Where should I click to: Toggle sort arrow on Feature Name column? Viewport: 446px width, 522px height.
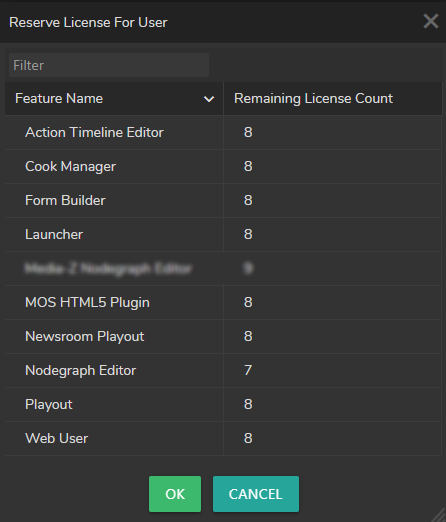tap(209, 99)
